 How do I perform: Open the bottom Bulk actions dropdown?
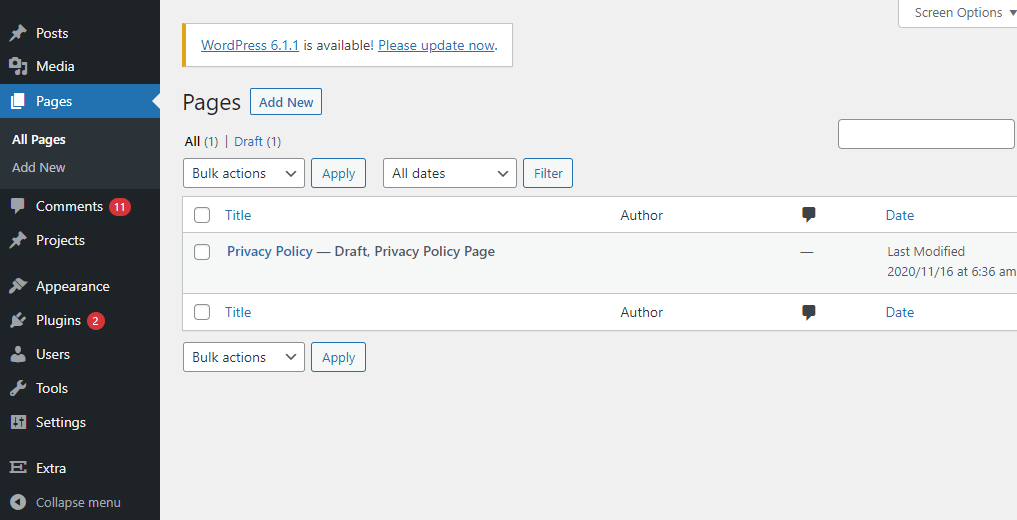tap(244, 357)
